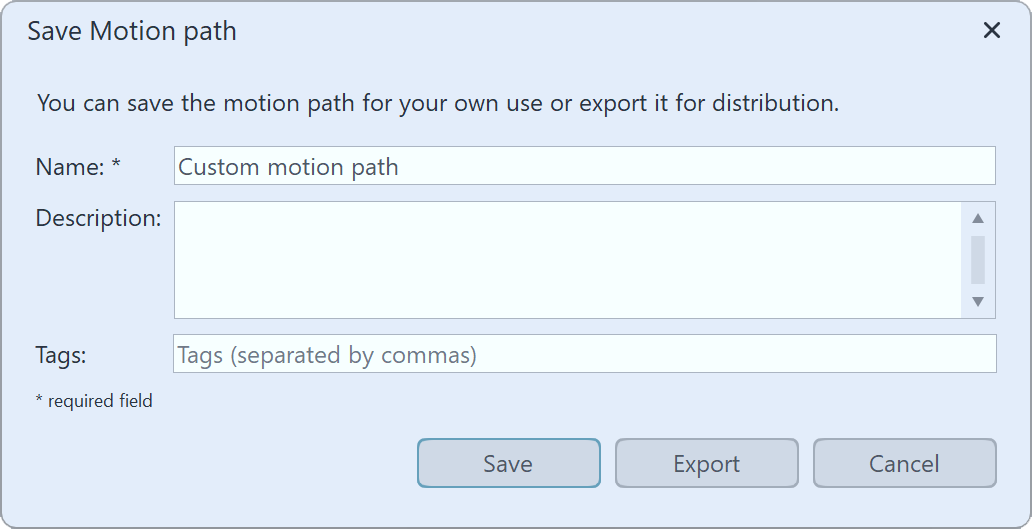Click inside the Description text area
This screenshot has height=529, width=1032.
click(x=567, y=260)
